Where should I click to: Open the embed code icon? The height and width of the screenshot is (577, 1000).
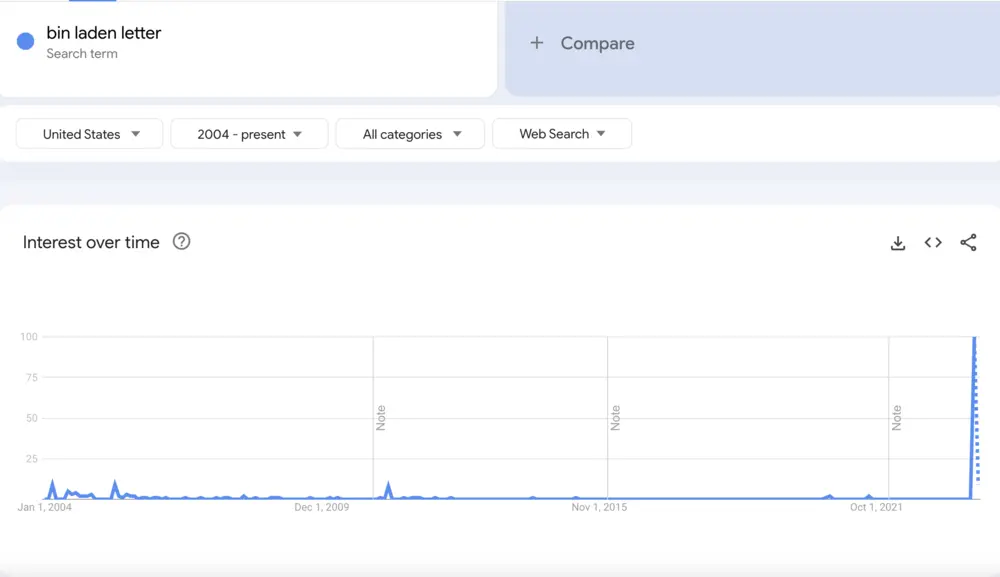pos(933,243)
